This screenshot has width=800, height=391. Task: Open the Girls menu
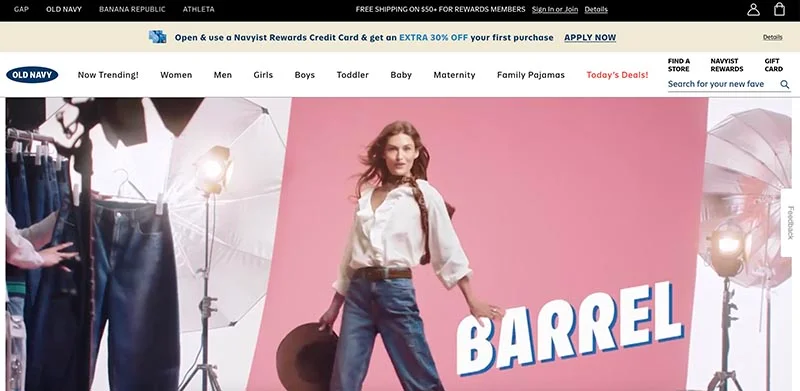(x=263, y=75)
